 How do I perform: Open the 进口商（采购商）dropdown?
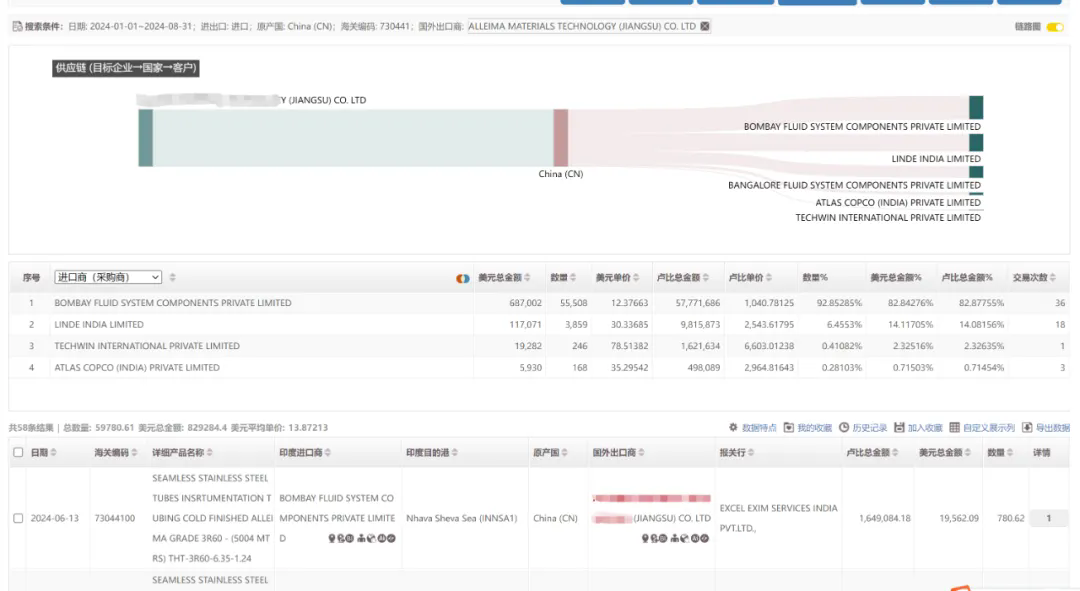click(108, 277)
